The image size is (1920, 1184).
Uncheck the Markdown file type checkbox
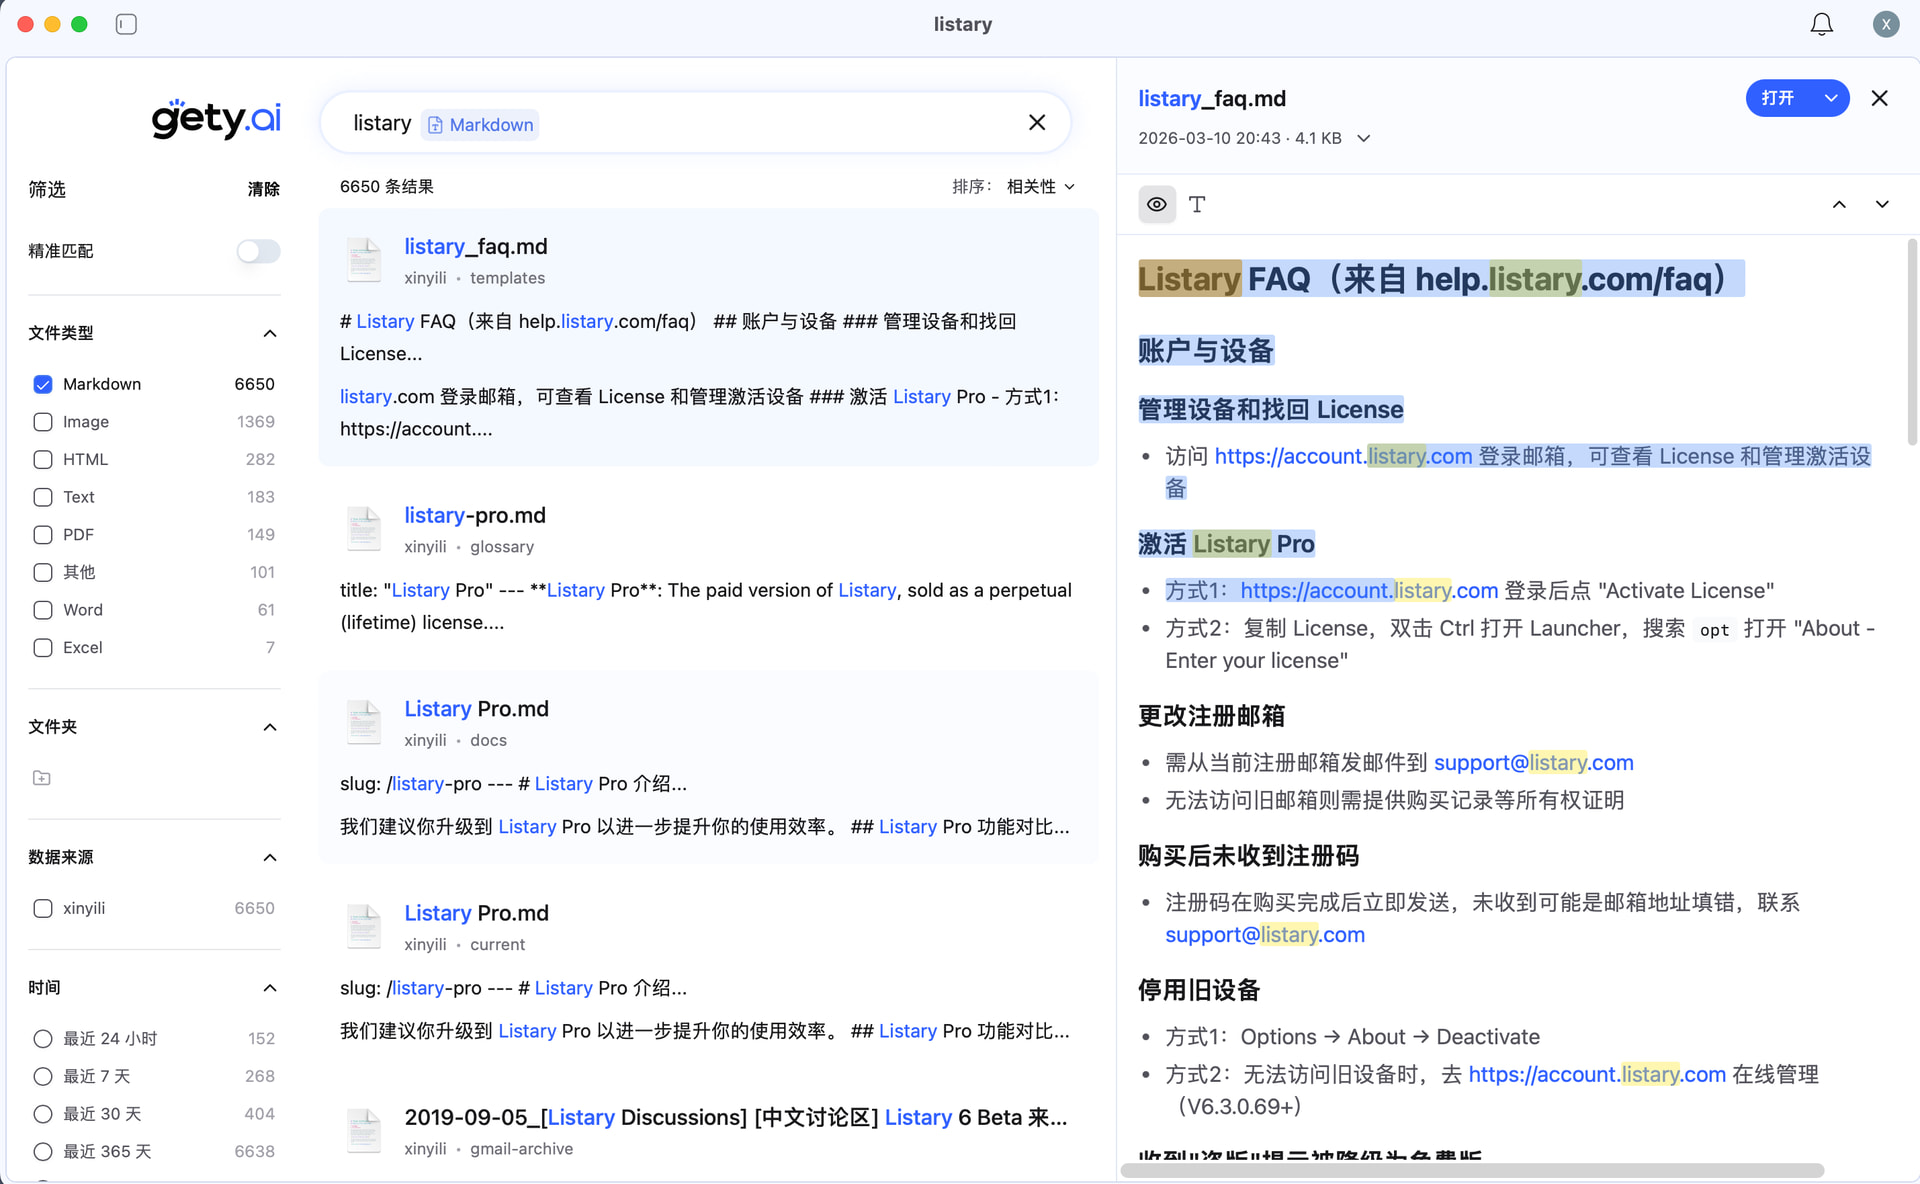[43, 384]
